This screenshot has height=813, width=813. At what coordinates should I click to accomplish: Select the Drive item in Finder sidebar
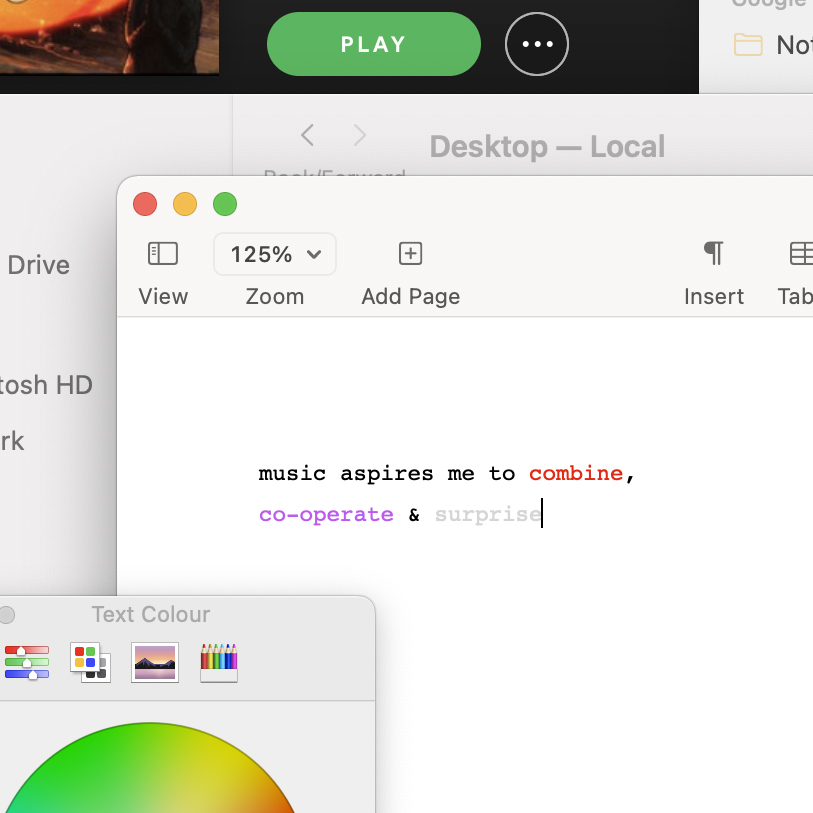[38, 265]
